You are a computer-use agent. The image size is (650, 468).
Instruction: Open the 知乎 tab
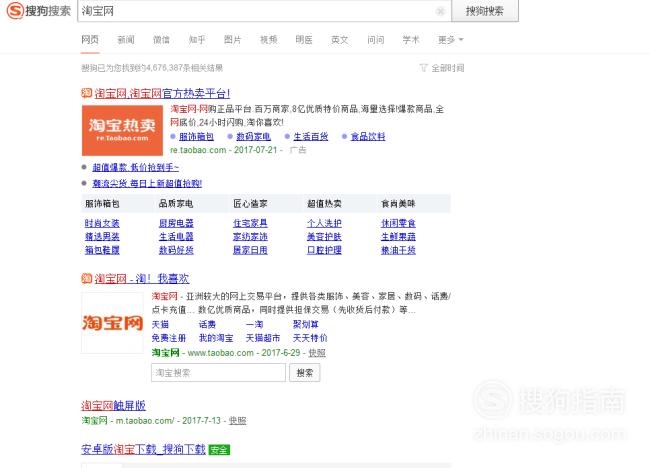pos(197,40)
